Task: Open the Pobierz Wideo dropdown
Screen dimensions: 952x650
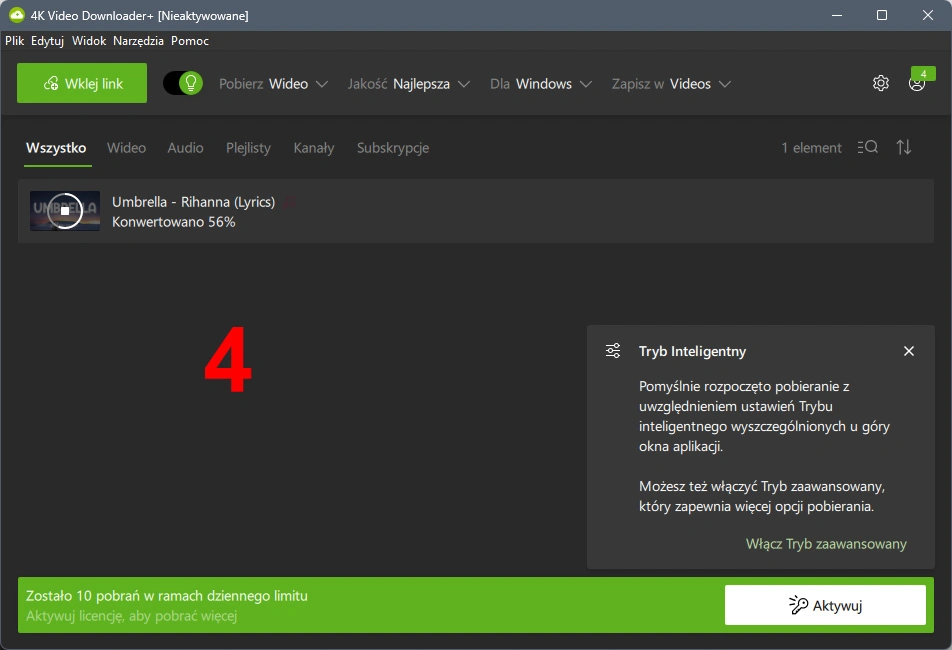Action: [x=273, y=84]
